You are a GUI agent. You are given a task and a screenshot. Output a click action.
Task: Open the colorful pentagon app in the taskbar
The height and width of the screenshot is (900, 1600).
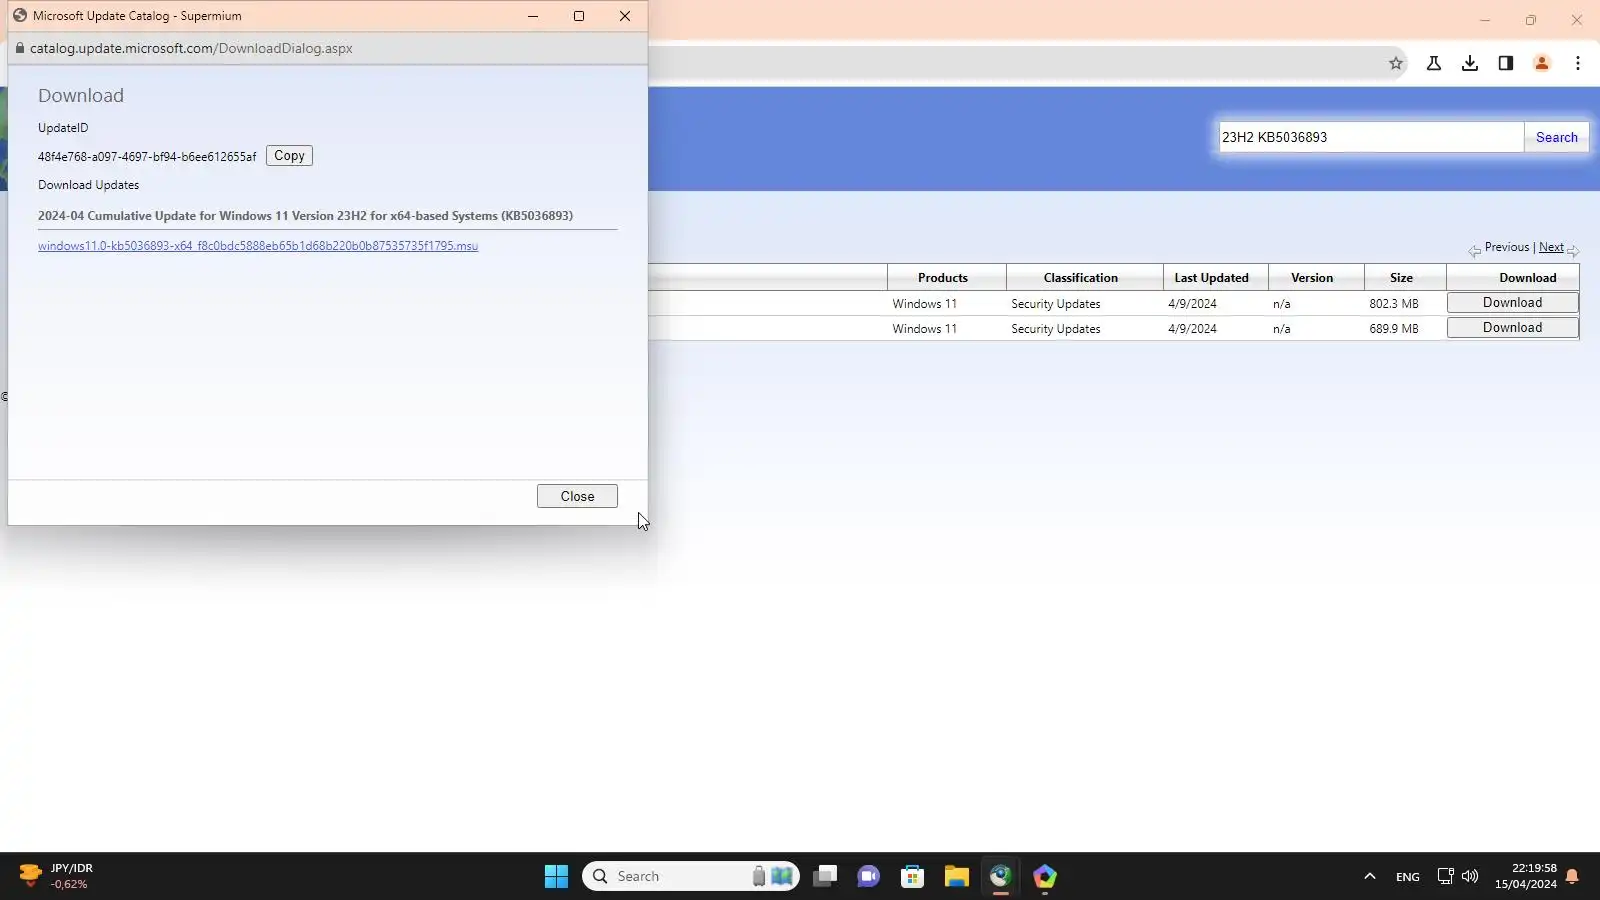point(1044,876)
